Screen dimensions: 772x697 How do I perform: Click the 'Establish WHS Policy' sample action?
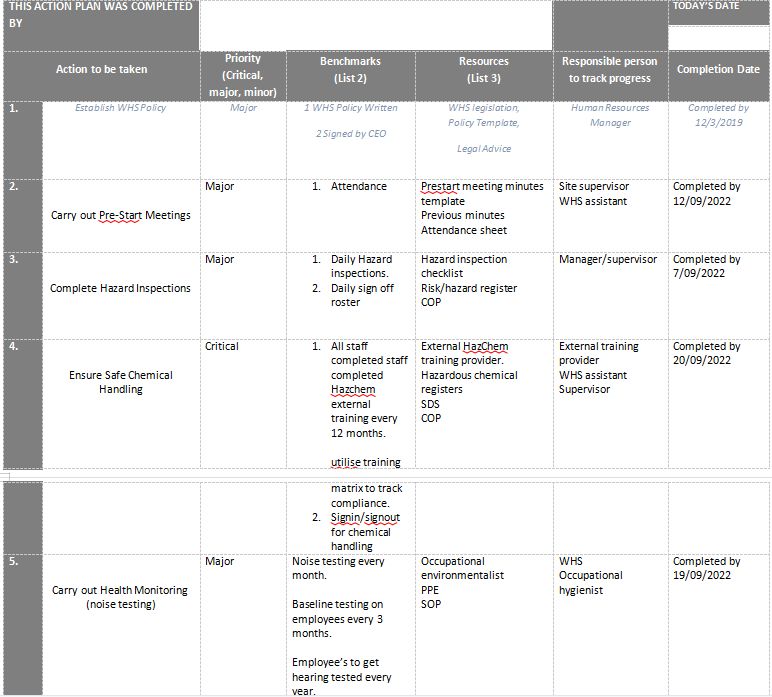click(x=120, y=108)
